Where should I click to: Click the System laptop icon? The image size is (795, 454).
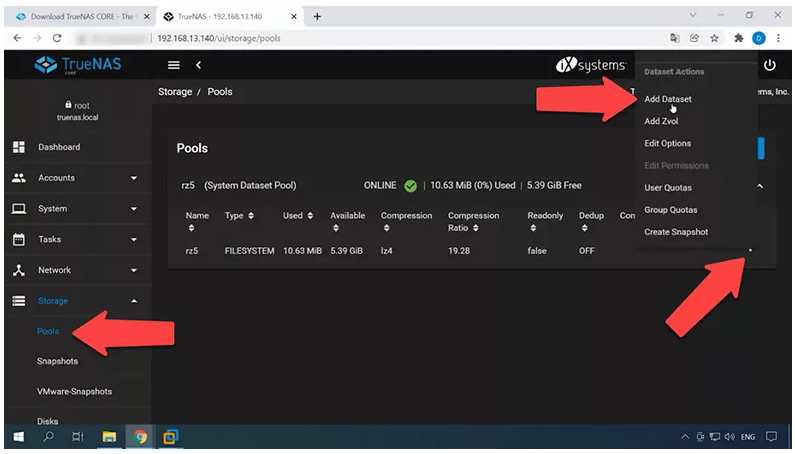[19, 208]
